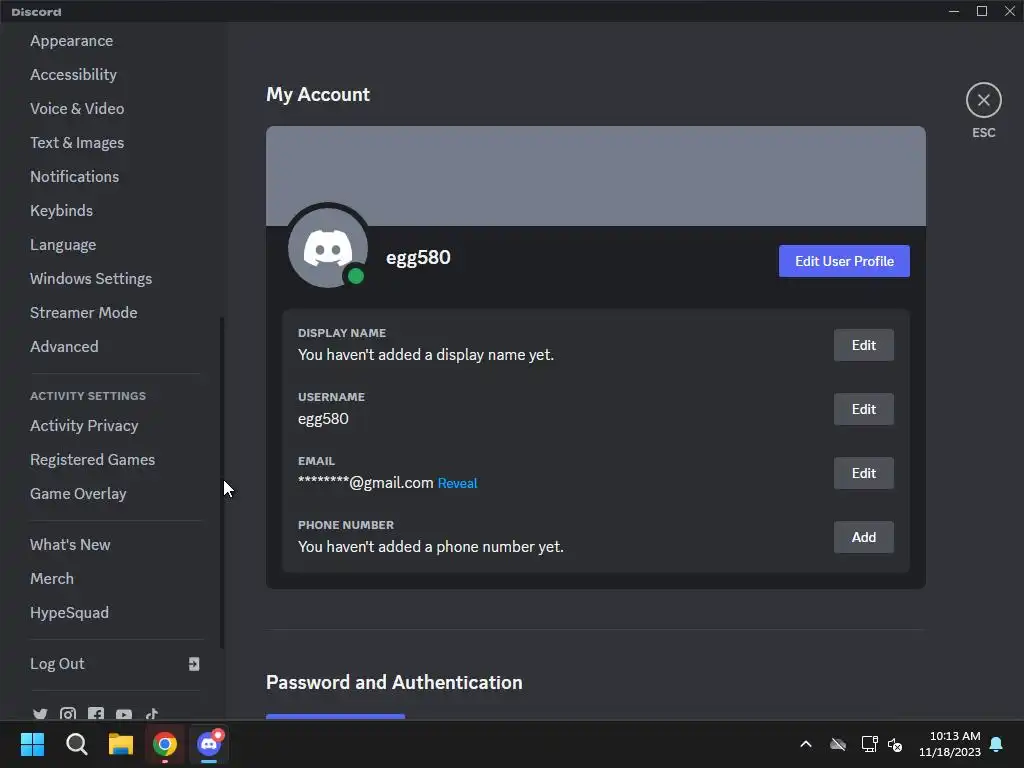Select Activity Privacy
The height and width of the screenshot is (768, 1024).
(x=84, y=425)
